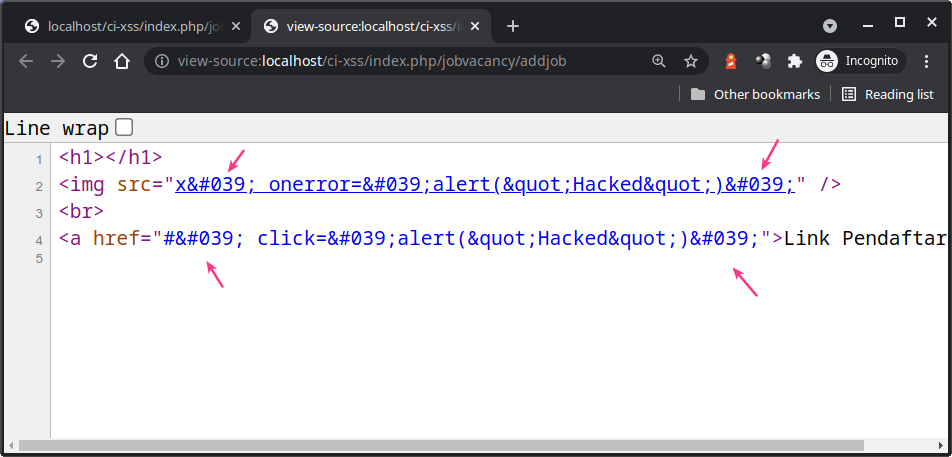952x457 pixels.
Task: Go to the home page icon
Action: [122, 61]
